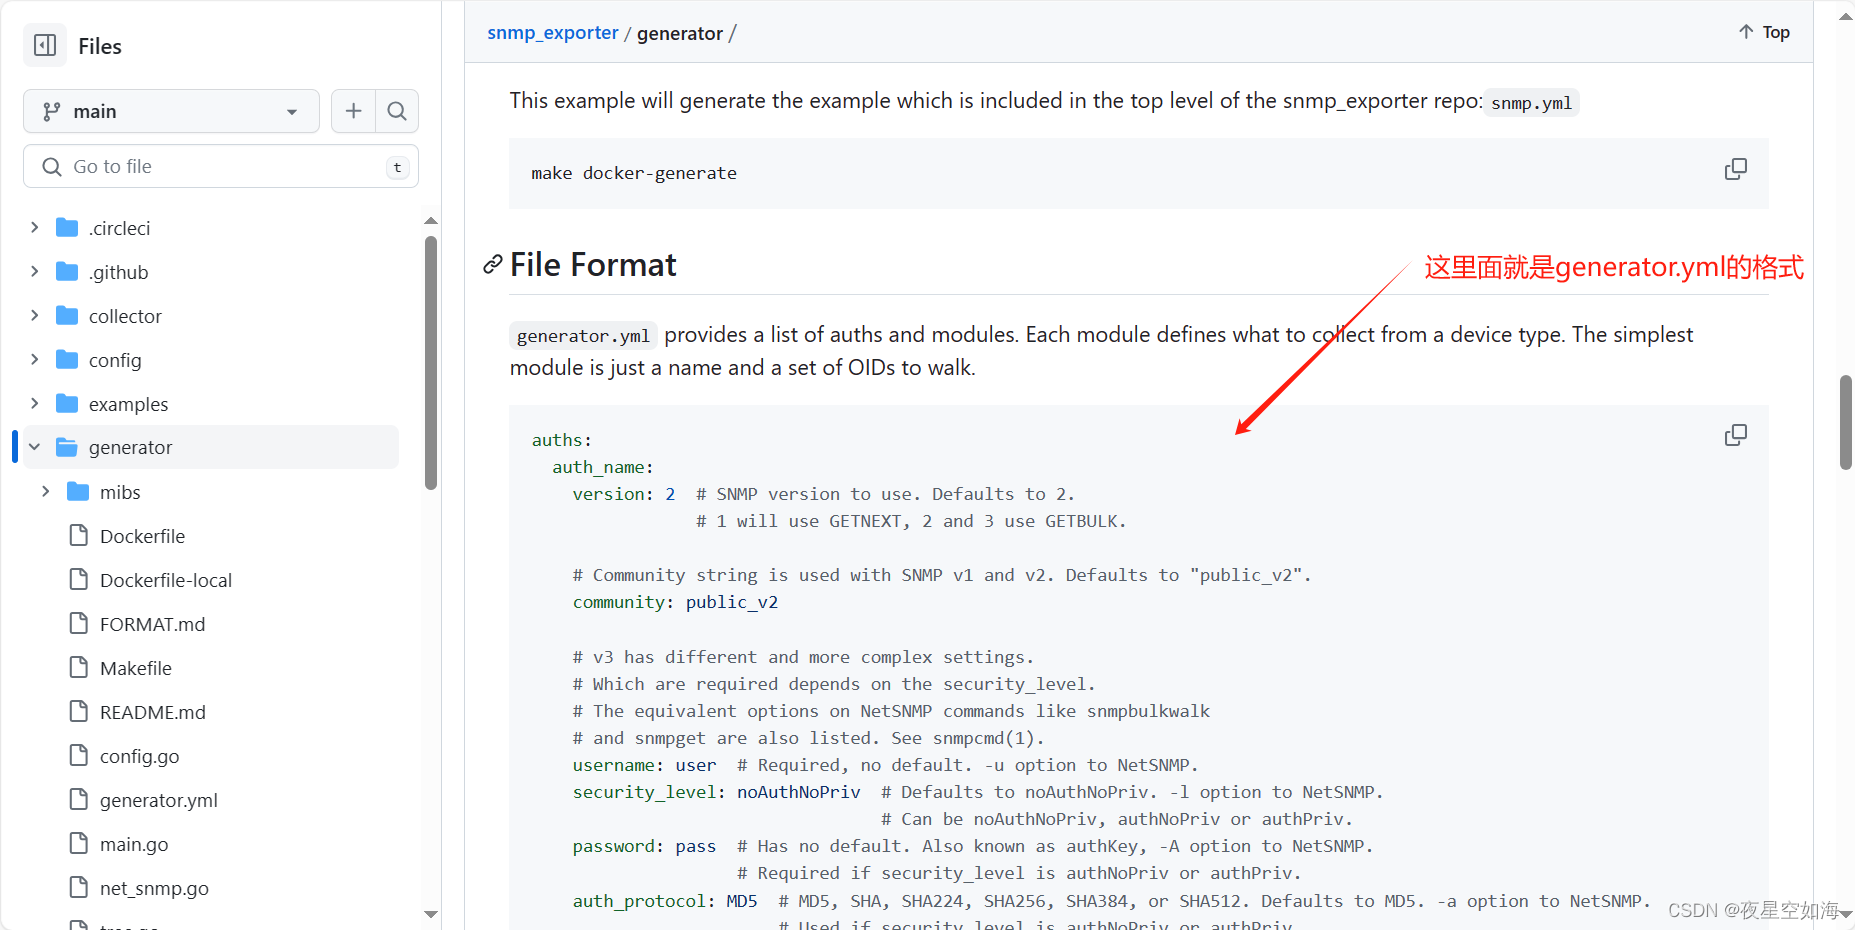Image resolution: width=1855 pixels, height=930 pixels.
Task: Open the main branch dropdown
Action: click(x=171, y=111)
